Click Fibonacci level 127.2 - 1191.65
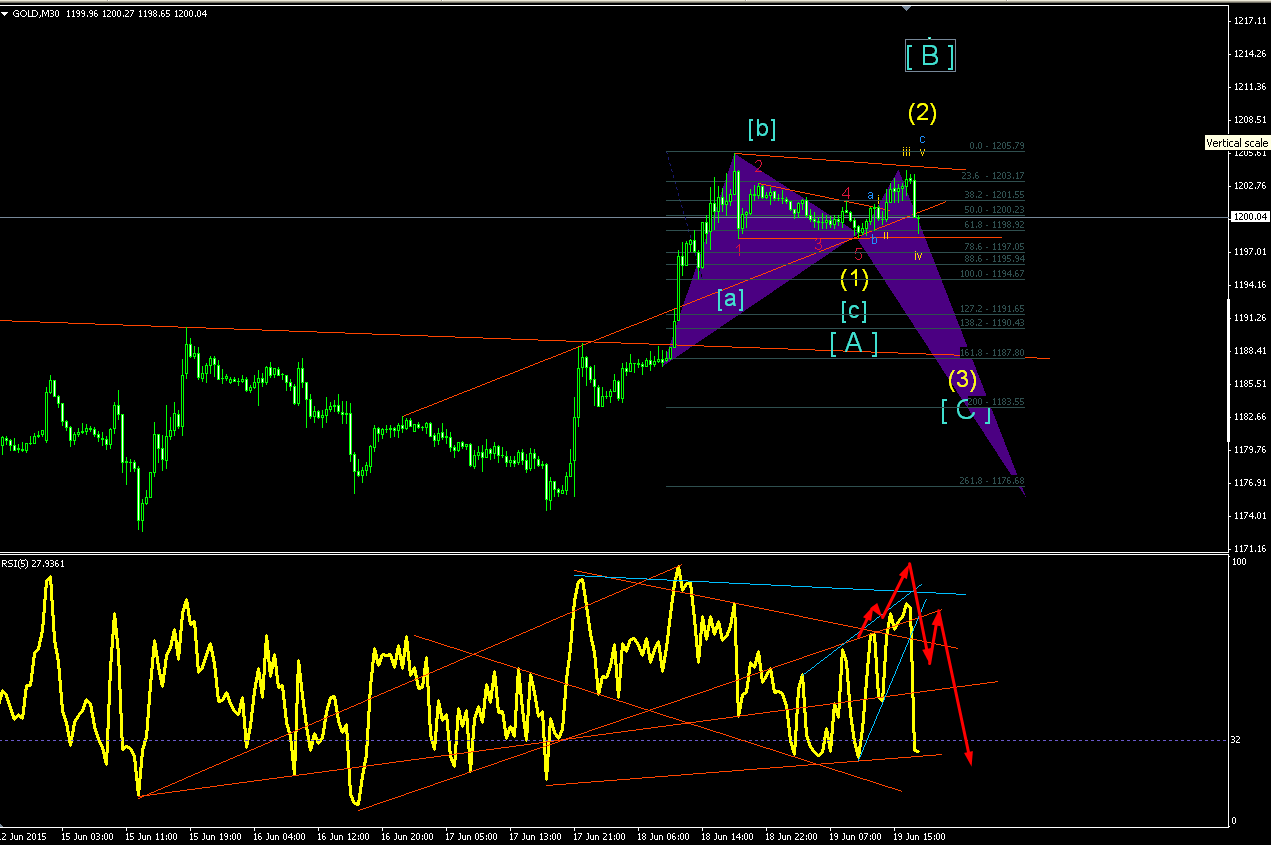Image resolution: width=1271 pixels, height=845 pixels. pyautogui.click(x=992, y=309)
